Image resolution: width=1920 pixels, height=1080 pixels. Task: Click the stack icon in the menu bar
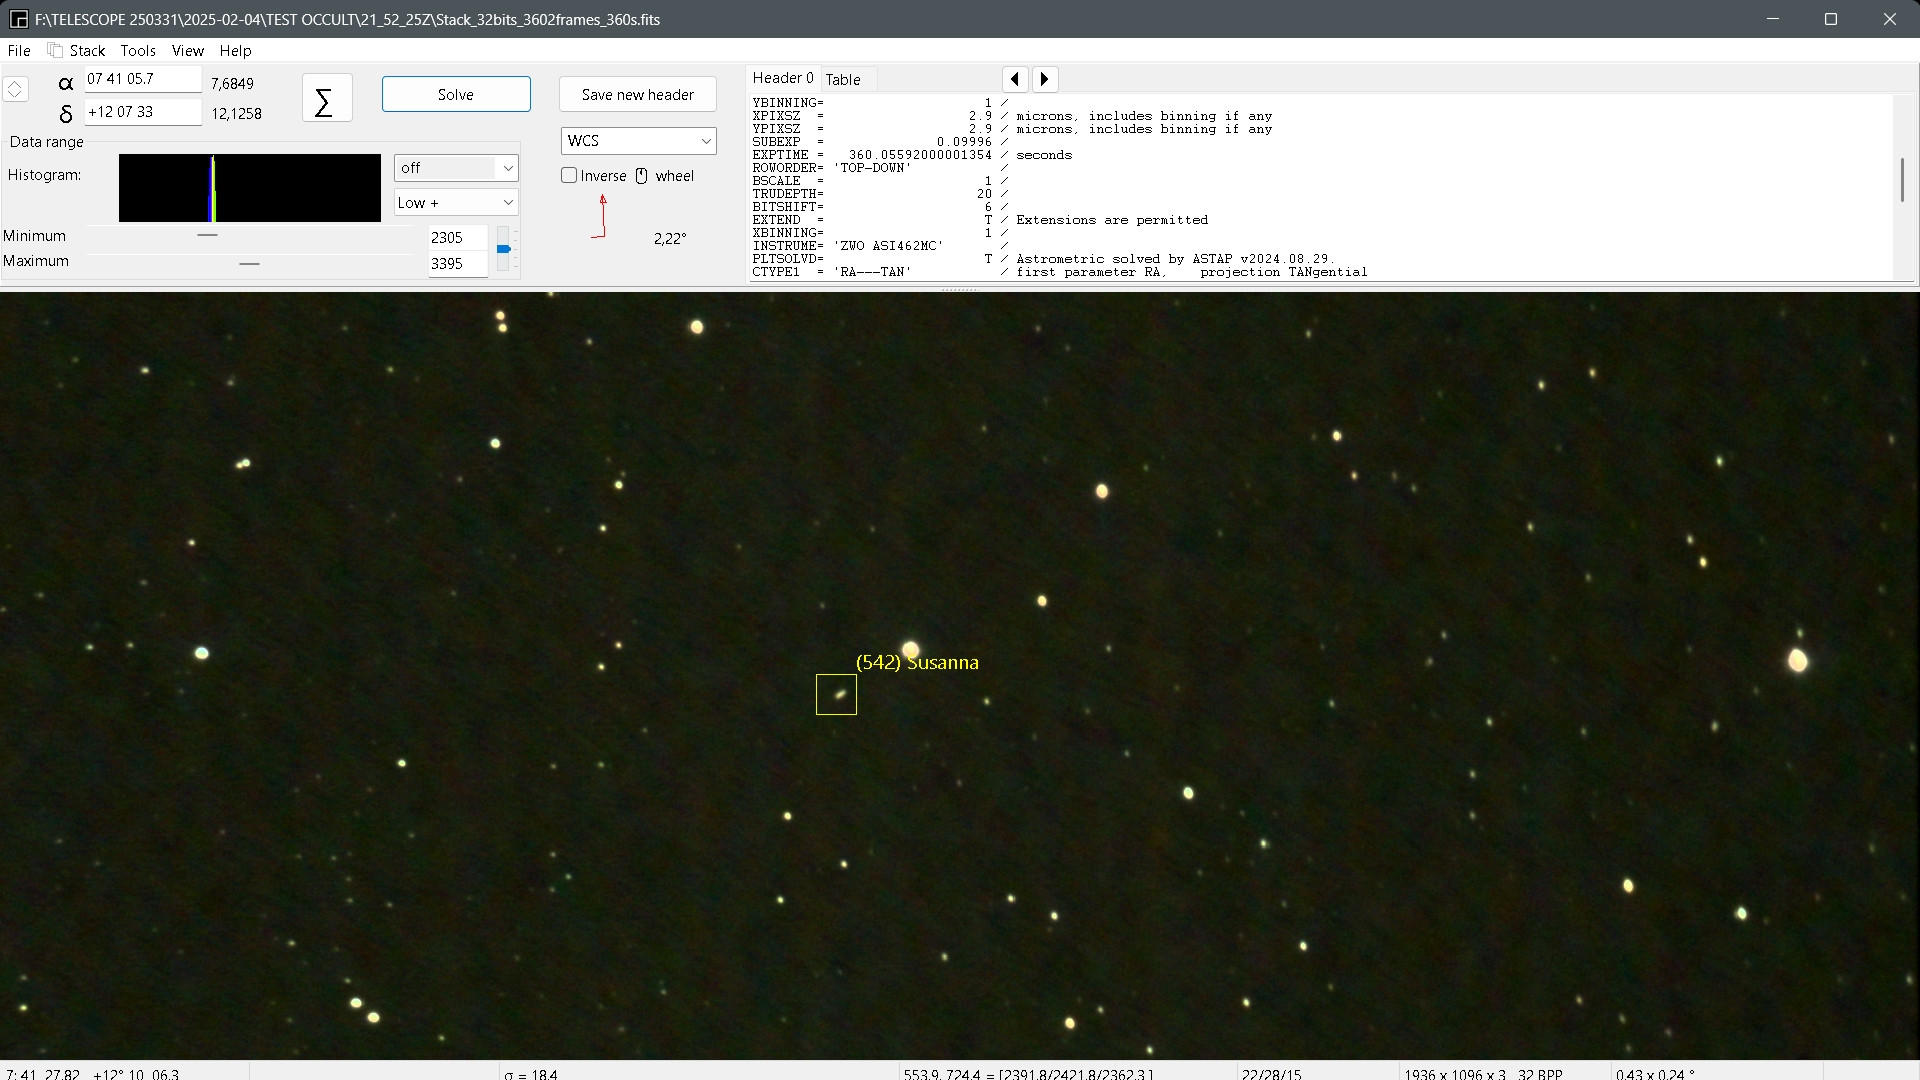[x=55, y=50]
